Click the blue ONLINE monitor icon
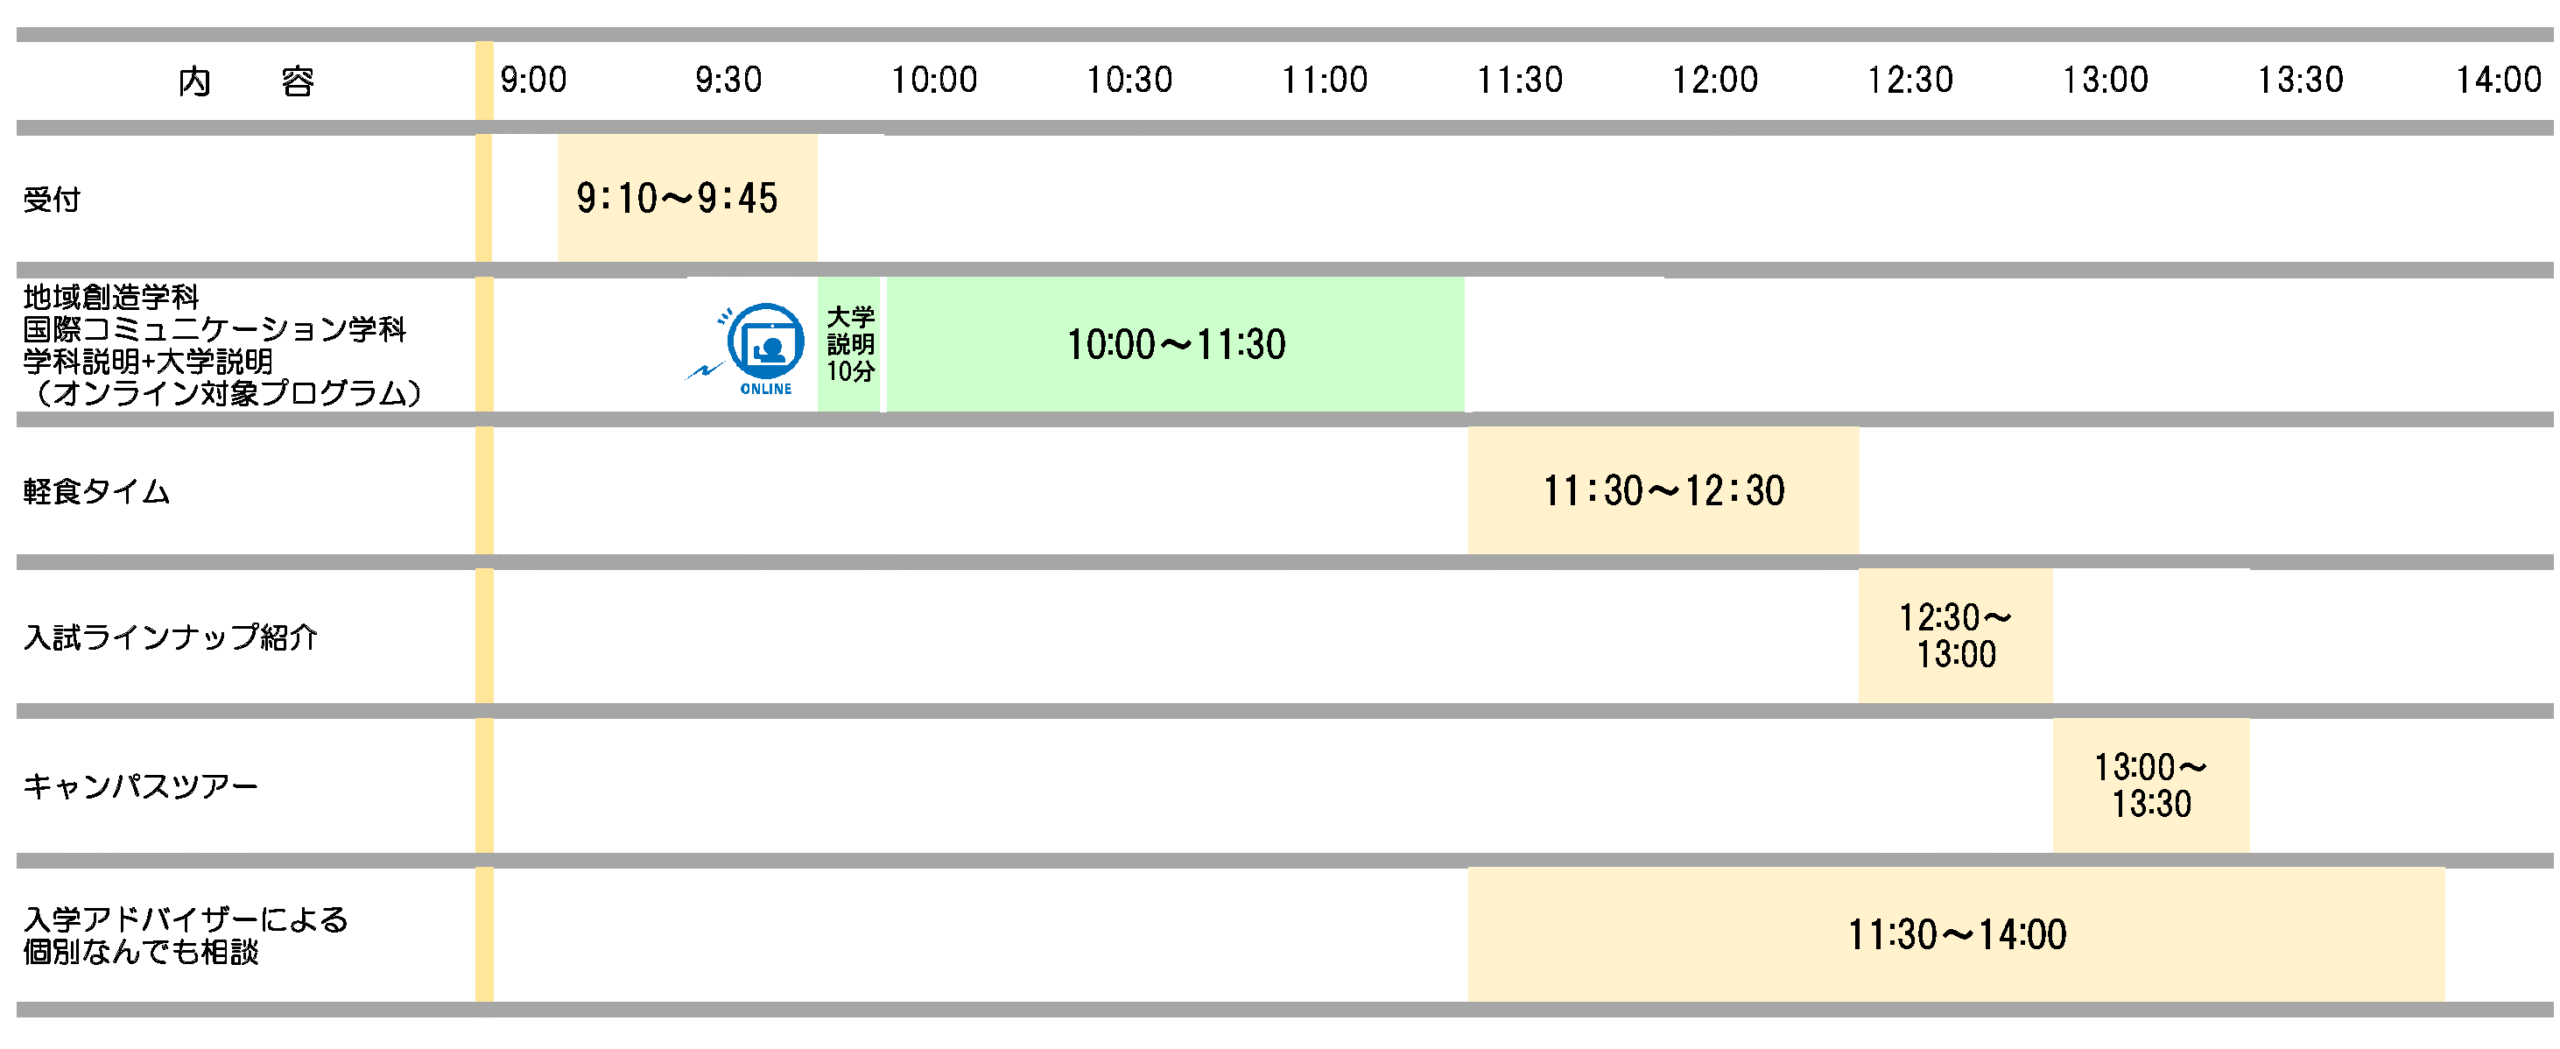 click(763, 345)
